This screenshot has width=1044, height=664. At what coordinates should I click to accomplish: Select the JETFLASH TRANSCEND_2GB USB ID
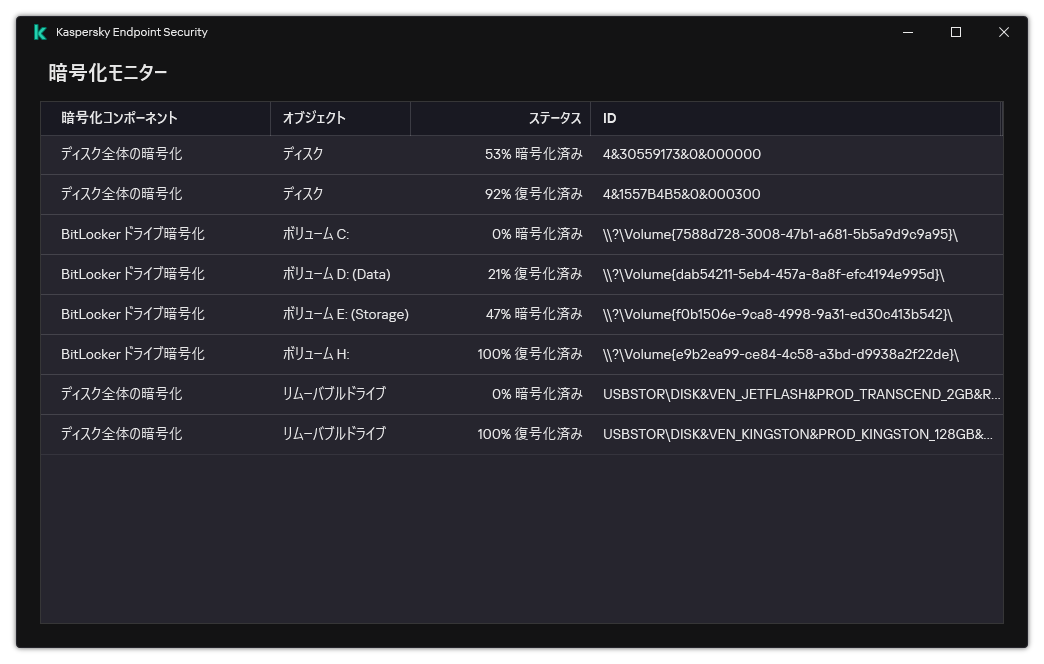coord(802,394)
